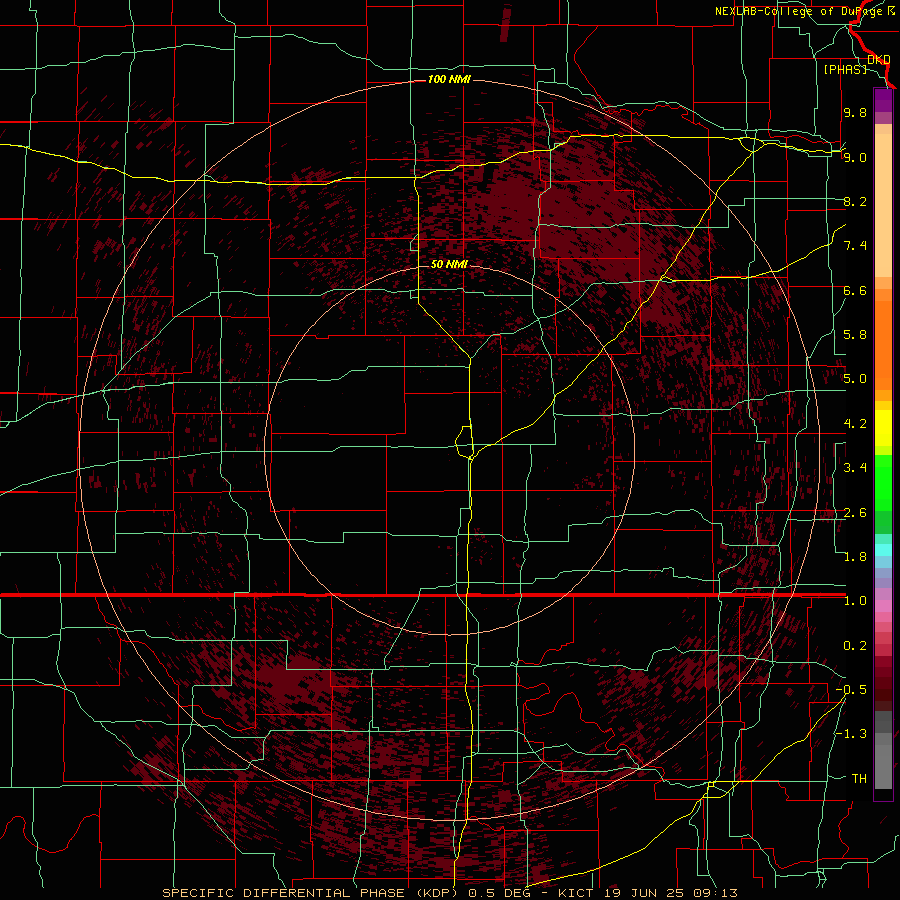
Task: Click the 5.8 value on color scale
Action: coord(855,335)
